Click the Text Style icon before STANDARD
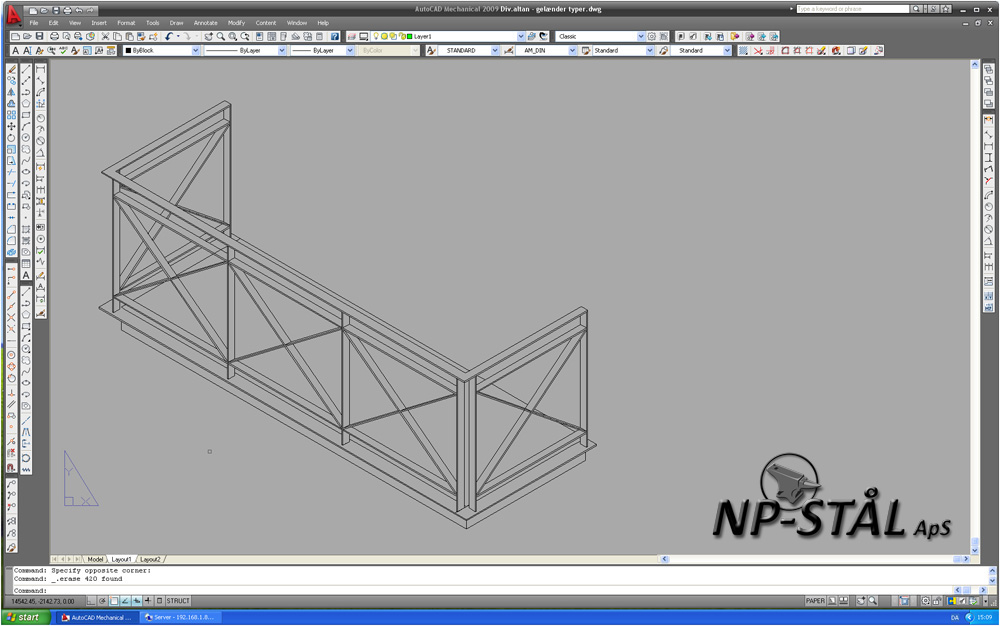The height and width of the screenshot is (626, 1000). click(431, 50)
